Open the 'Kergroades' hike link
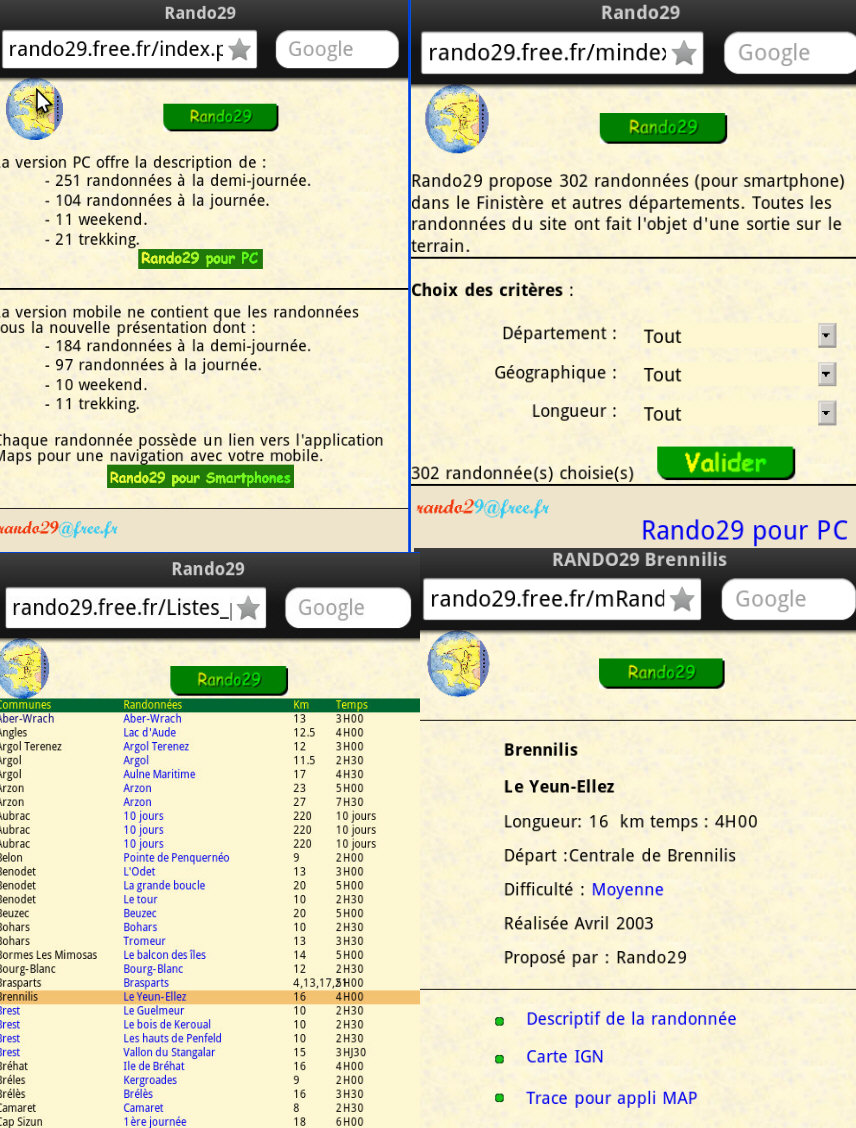 (x=150, y=1080)
